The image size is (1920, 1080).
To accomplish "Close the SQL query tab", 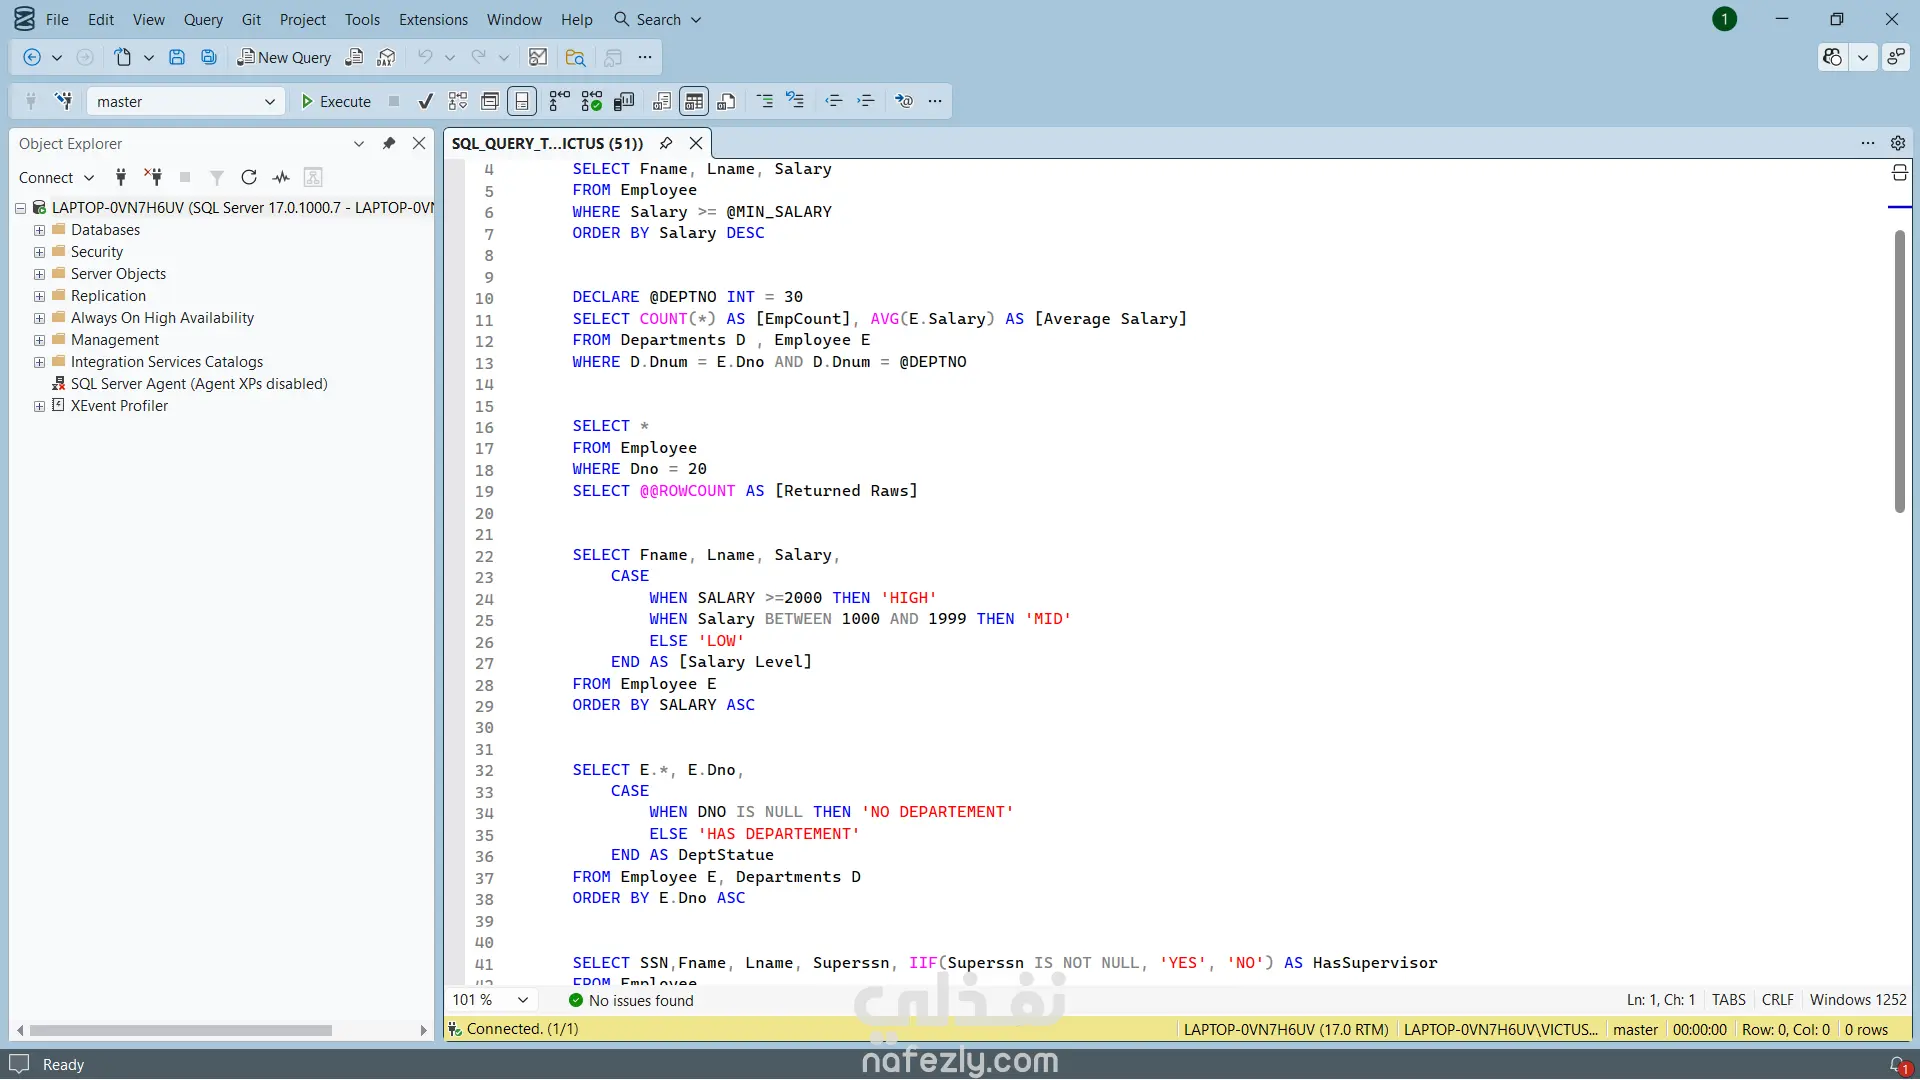I will pos(696,143).
